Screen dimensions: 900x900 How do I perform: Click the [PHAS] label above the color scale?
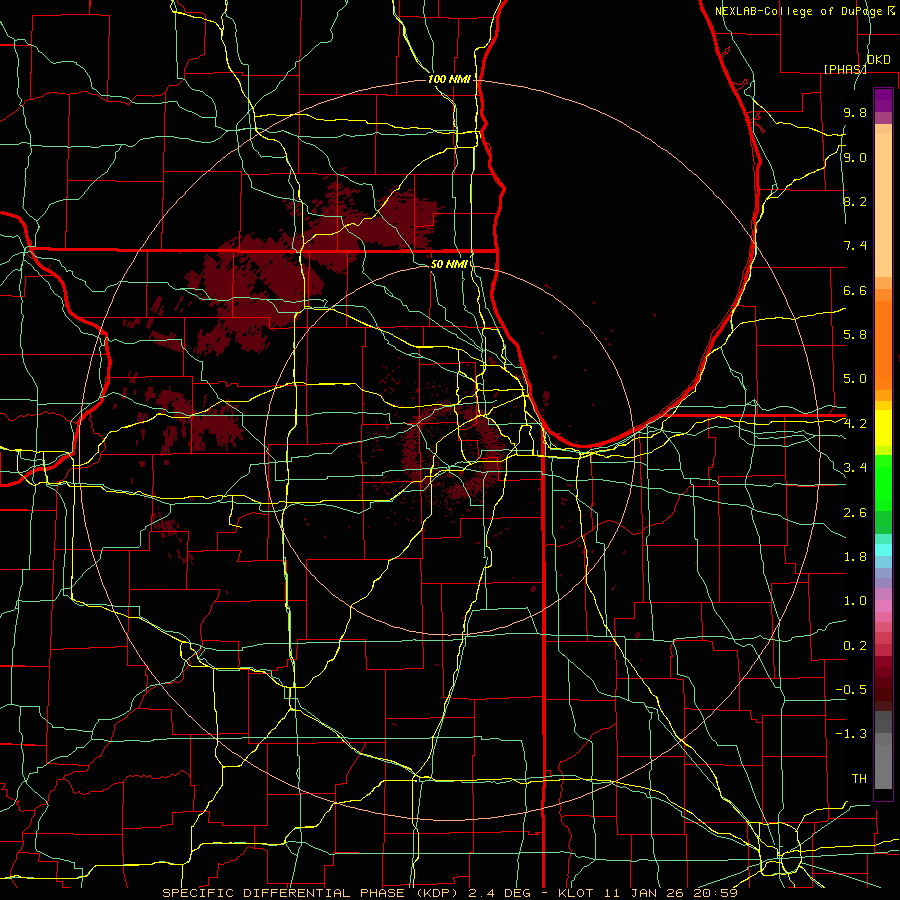tap(844, 69)
